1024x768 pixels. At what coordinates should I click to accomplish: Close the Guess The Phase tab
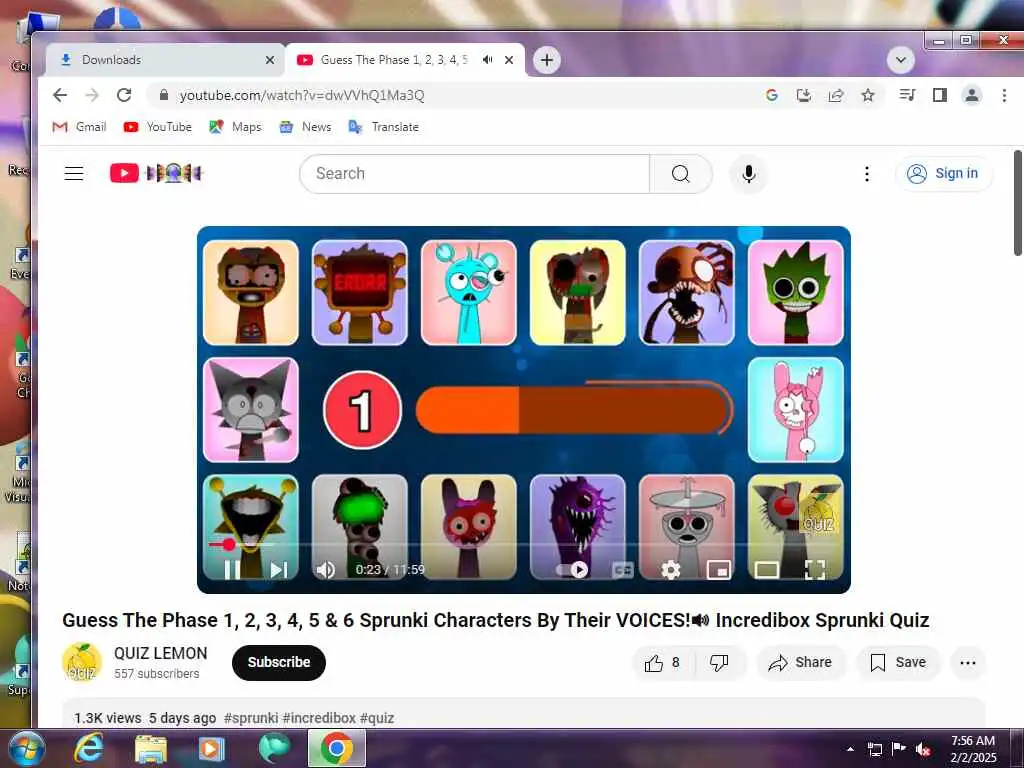[509, 60]
